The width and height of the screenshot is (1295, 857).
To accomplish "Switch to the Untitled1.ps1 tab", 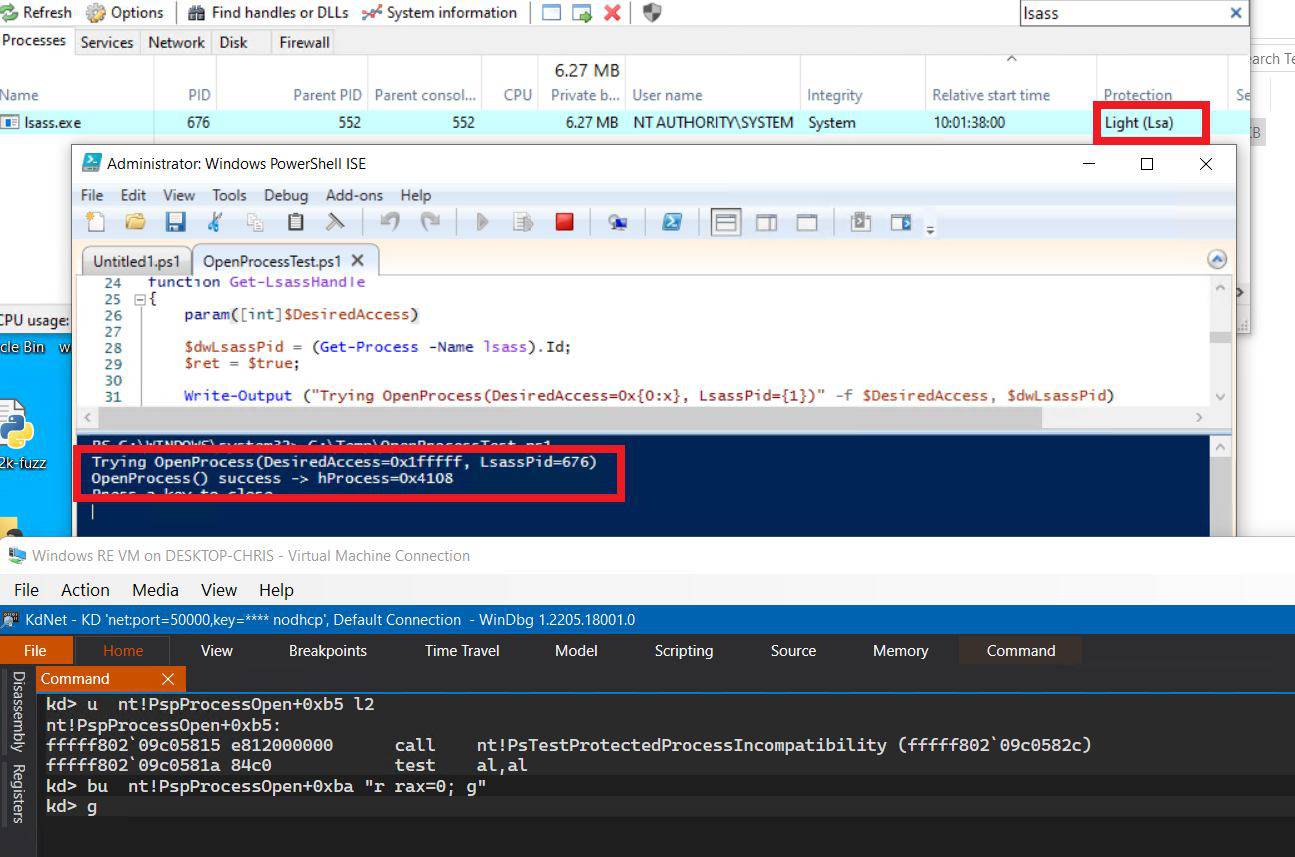I will 135,260.
